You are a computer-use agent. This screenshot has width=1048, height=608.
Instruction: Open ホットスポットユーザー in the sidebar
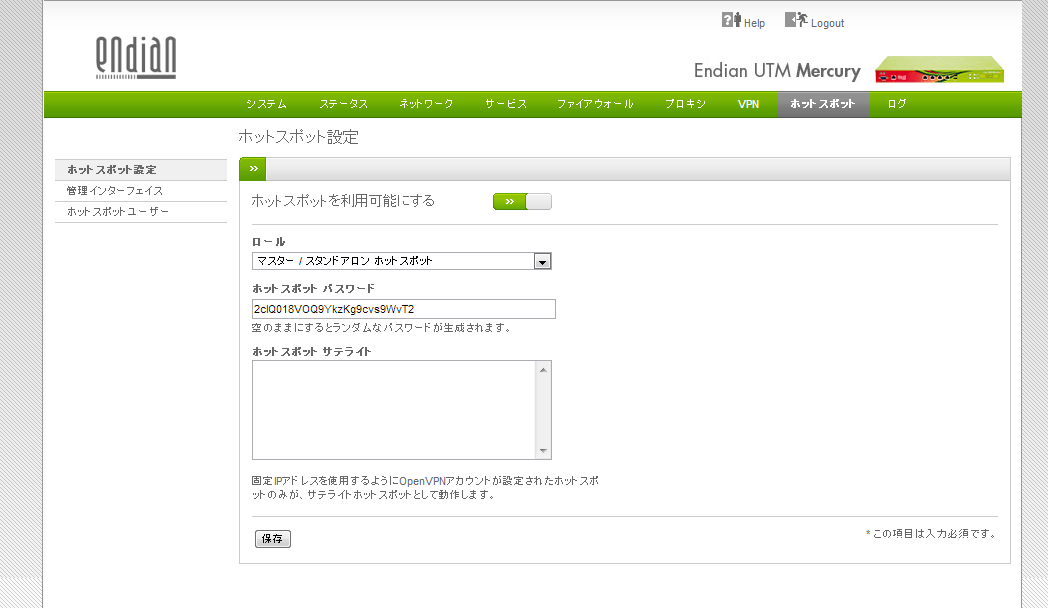tap(141, 212)
